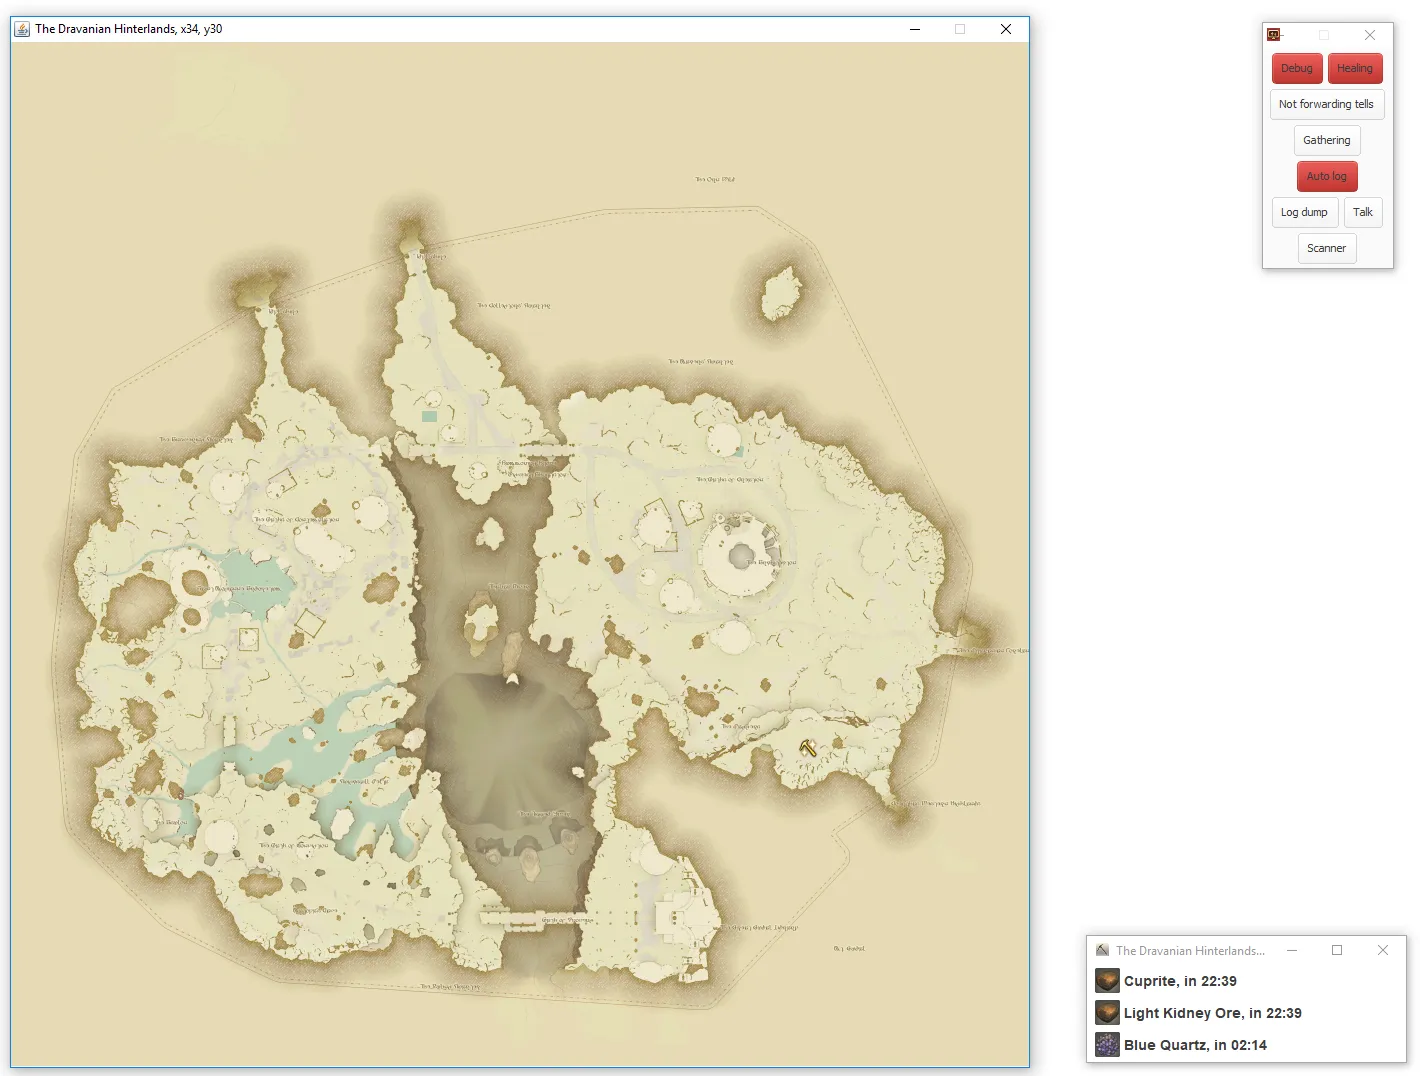
Task: Toggle the Healing button off
Action: point(1355,68)
